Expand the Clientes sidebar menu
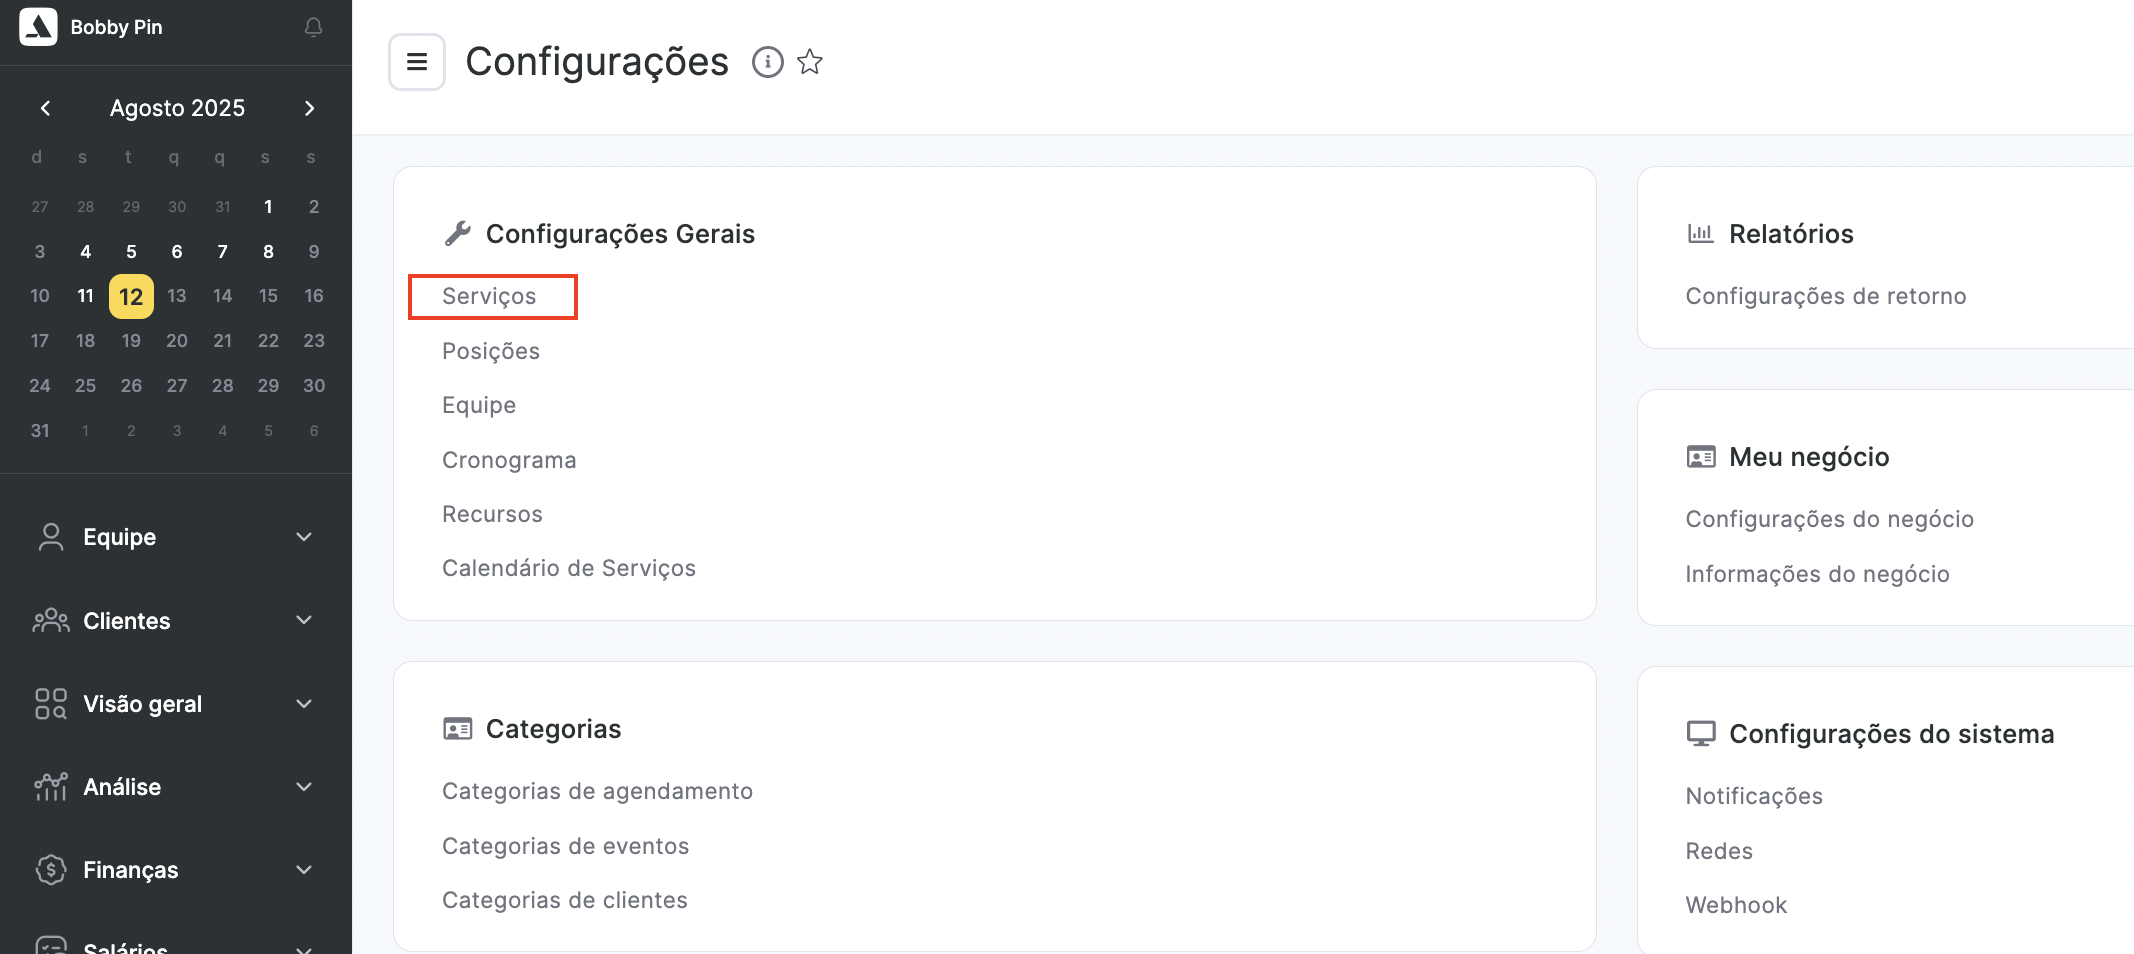This screenshot has width=2134, height=954. (x=304, y=620)
